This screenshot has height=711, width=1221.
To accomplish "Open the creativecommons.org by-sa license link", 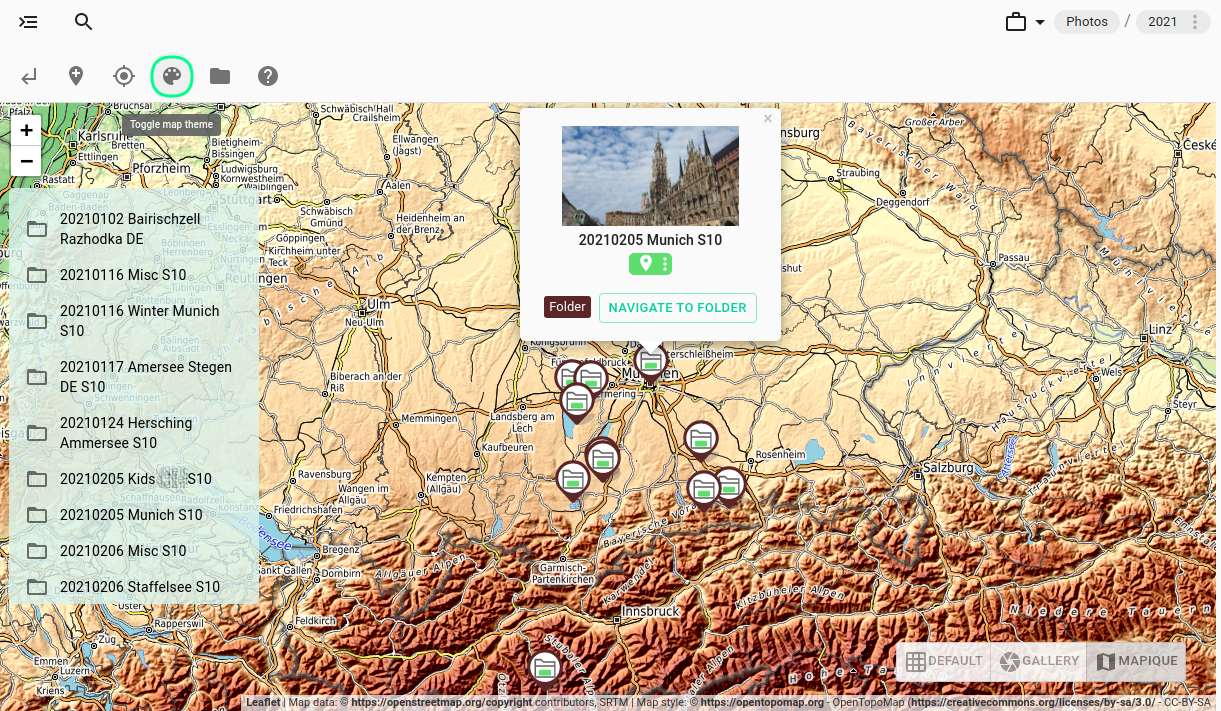I will tap(1034, 703).
